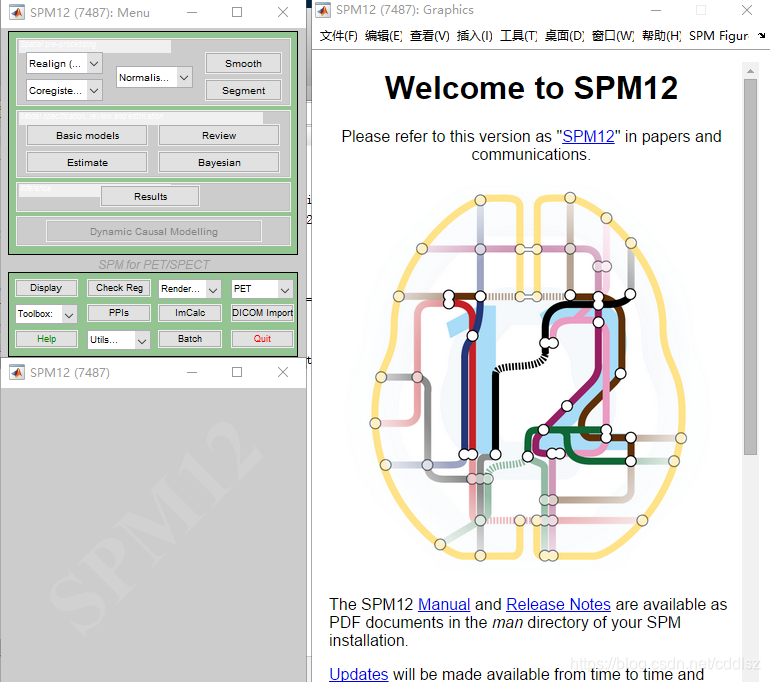Open the Release Notes link
770x682 pixels.
(x=558, y=604)
